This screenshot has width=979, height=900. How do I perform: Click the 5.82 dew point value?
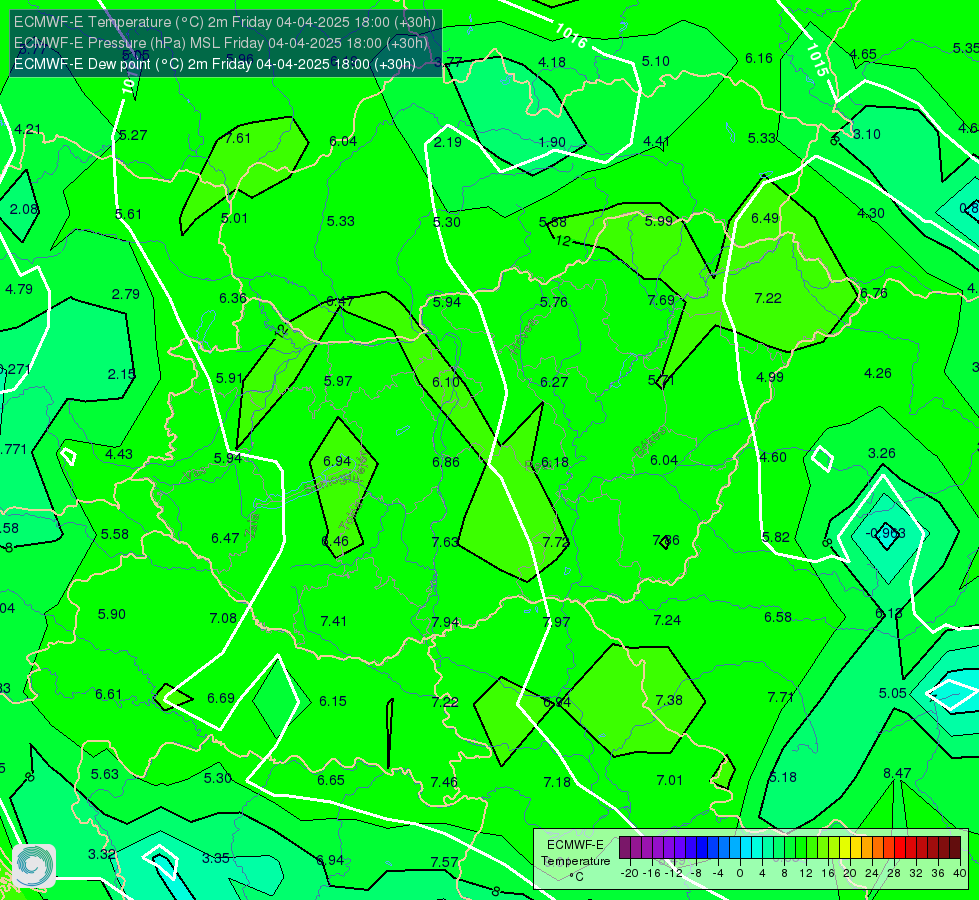[775, 537]
